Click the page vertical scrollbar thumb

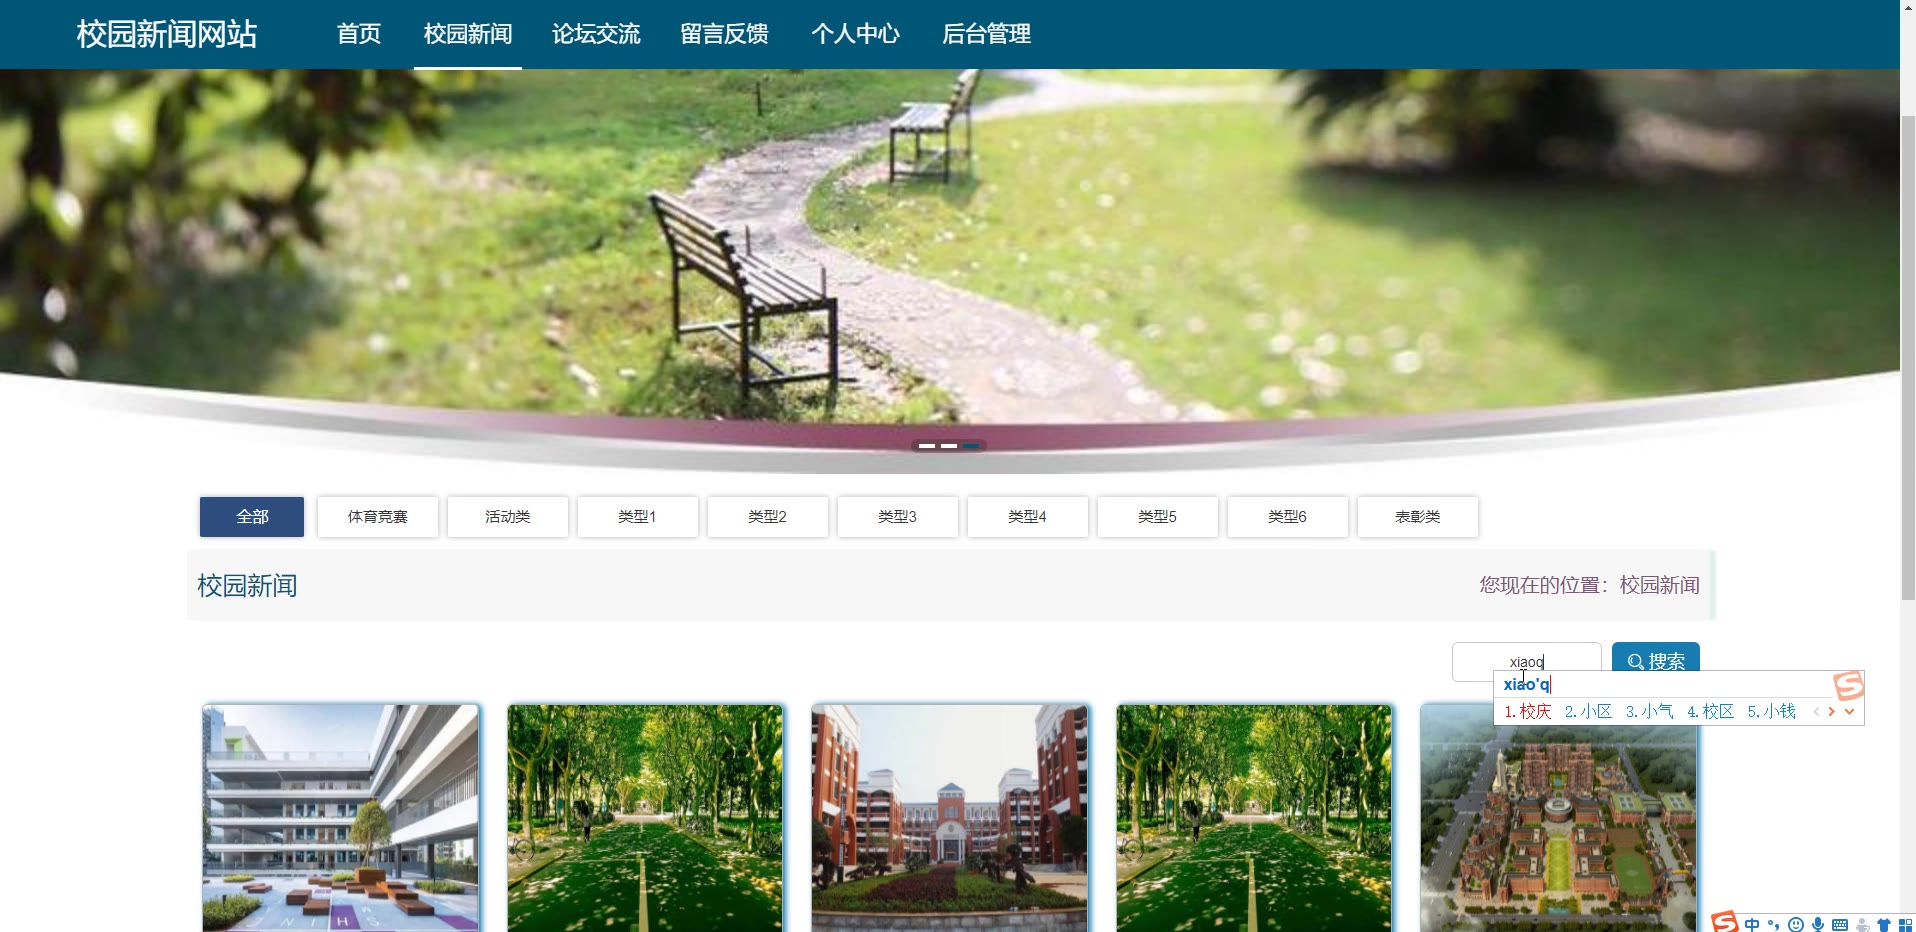point(1908,358)
